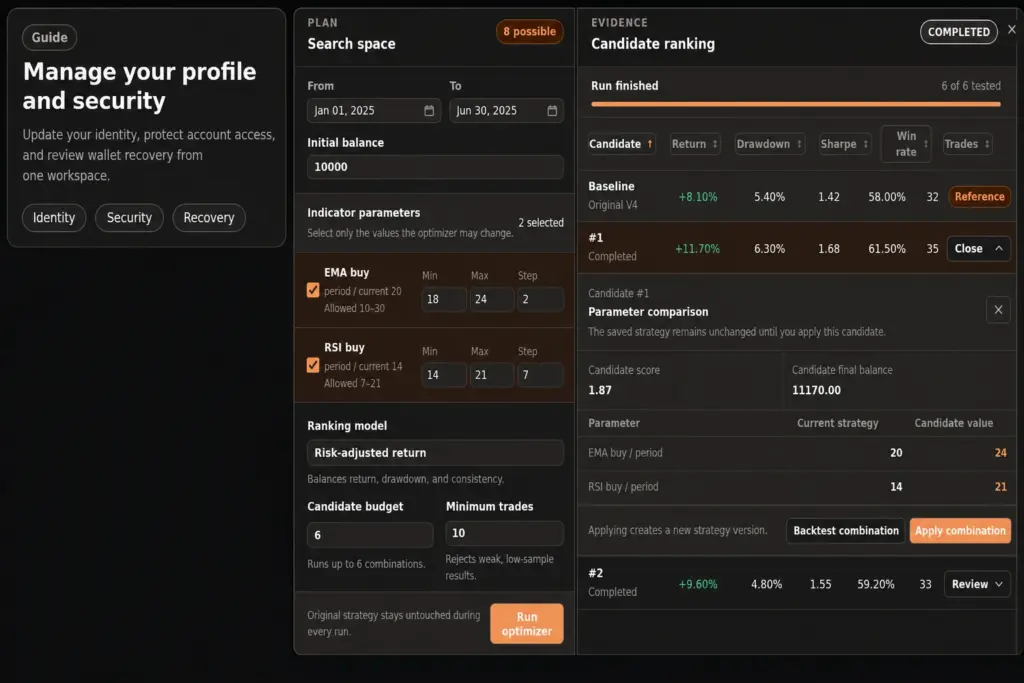Click Apply combination button

[x=960, y=531]
